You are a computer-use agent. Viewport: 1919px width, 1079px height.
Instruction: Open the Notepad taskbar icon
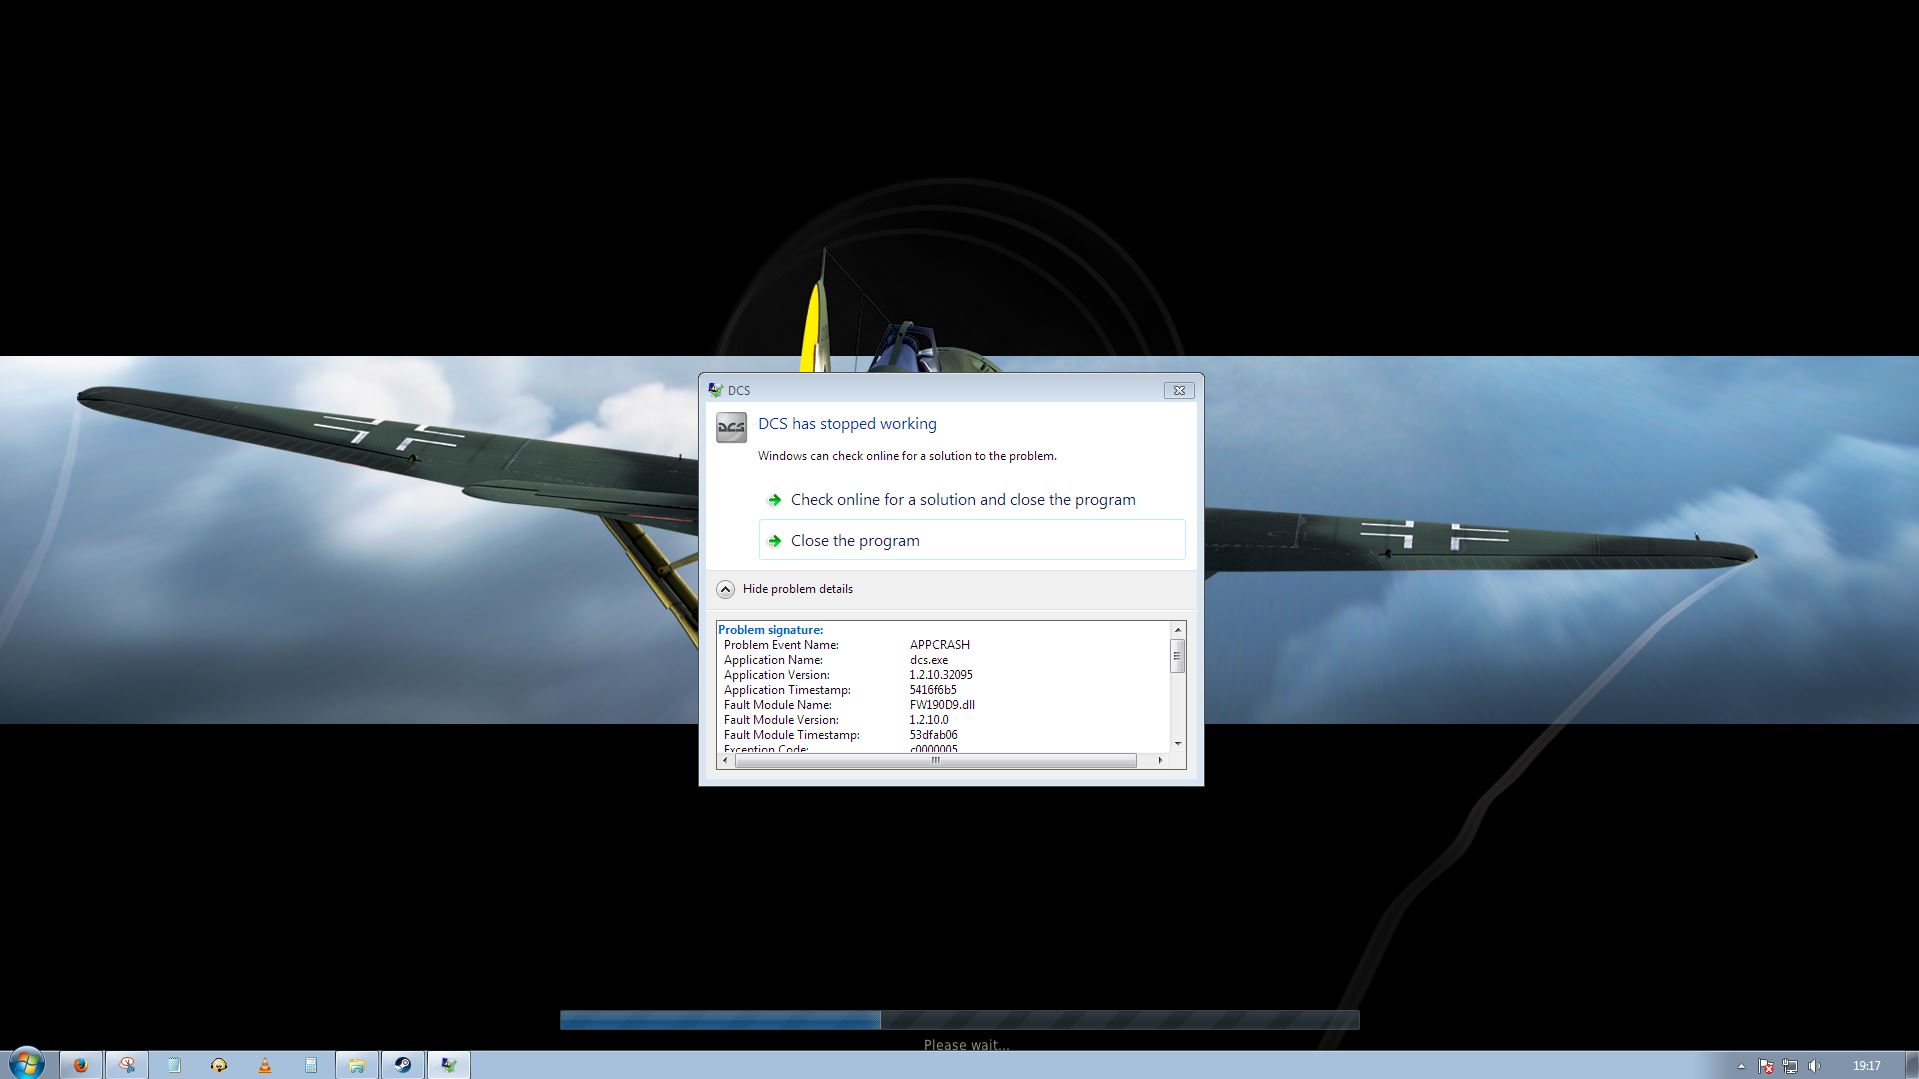173,1065
